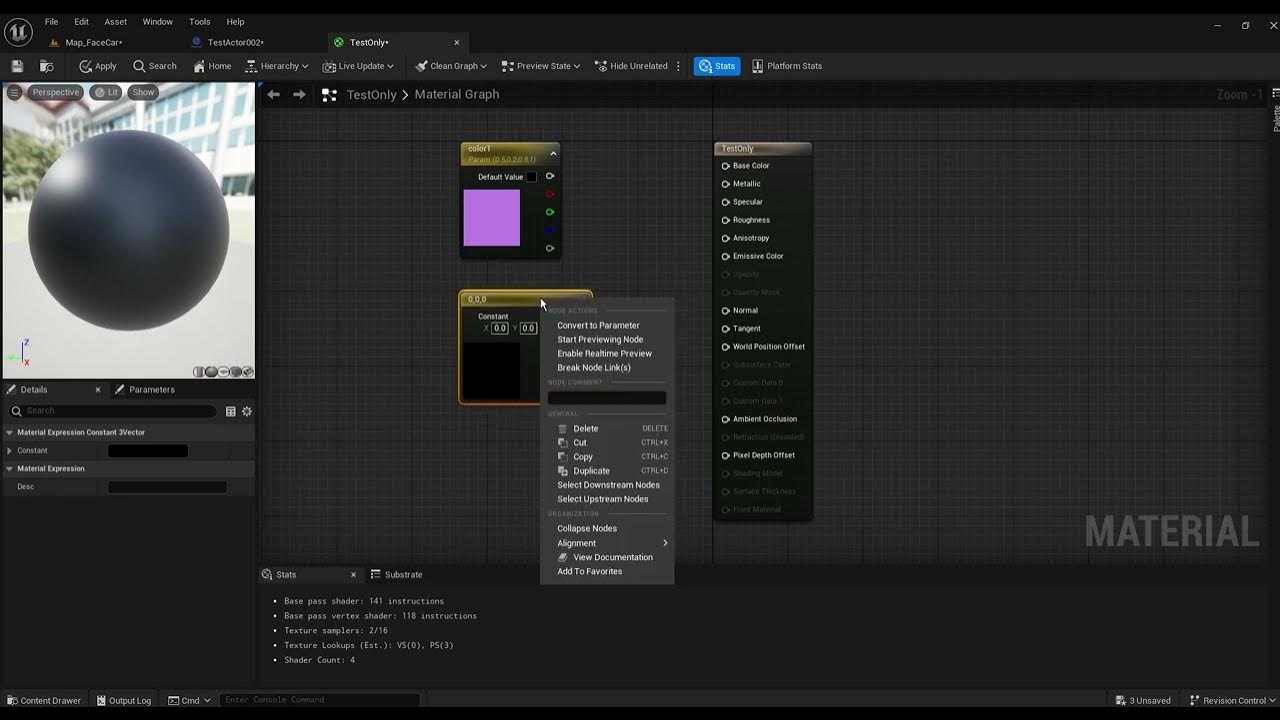This screenshot has height=720, width=1280.
Task: Click the Save material disk icon
Action: point(17,66)
